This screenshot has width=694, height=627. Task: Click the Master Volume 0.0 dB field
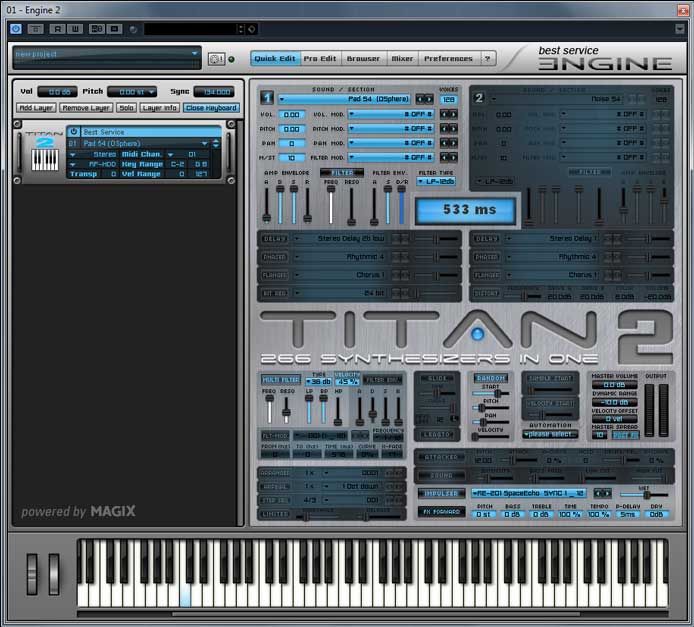click(x=615, y=385)
